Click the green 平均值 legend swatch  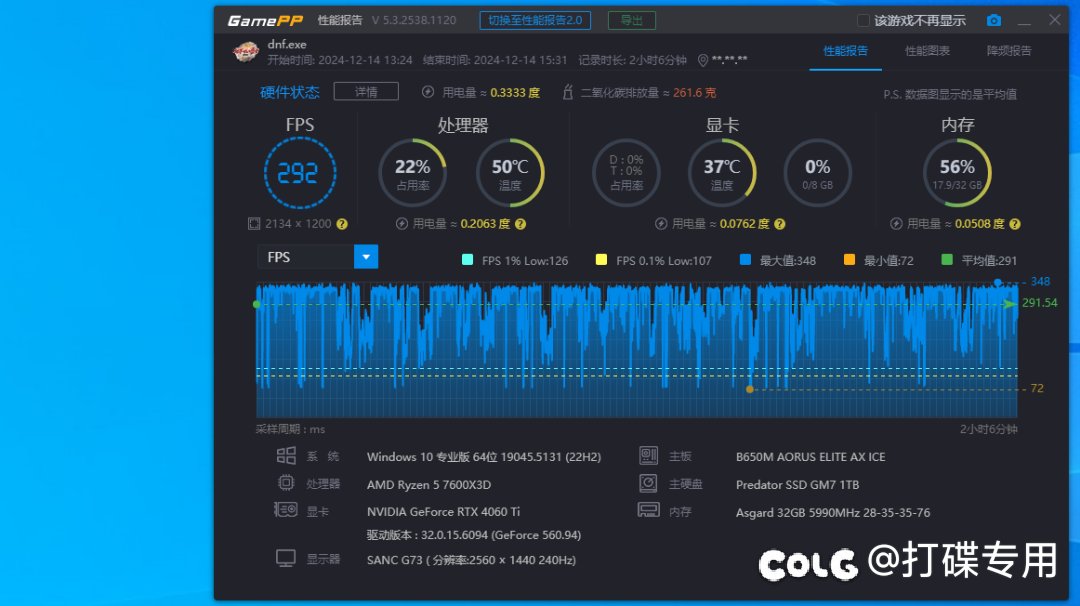[947, 260]
